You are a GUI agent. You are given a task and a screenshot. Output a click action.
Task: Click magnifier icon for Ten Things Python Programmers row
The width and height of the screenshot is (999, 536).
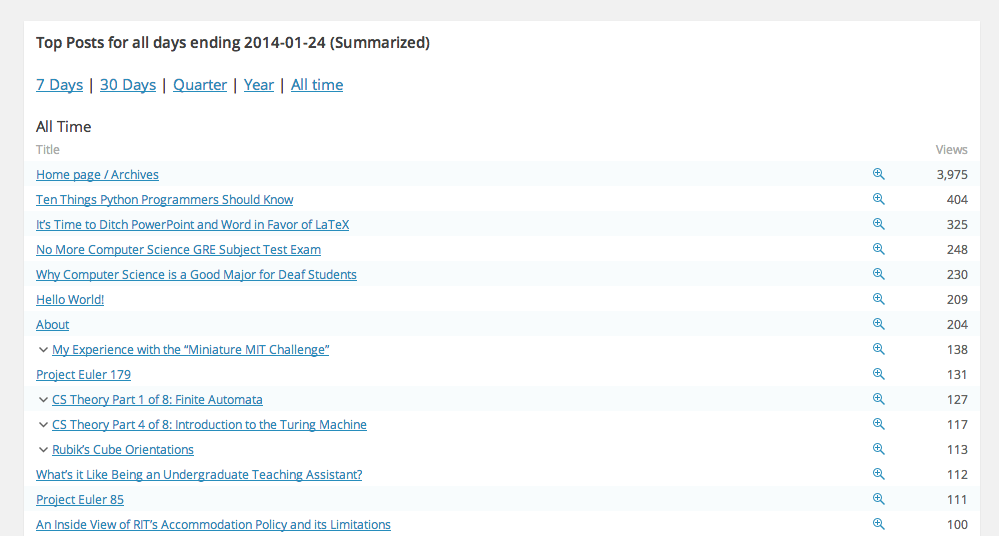879,199
